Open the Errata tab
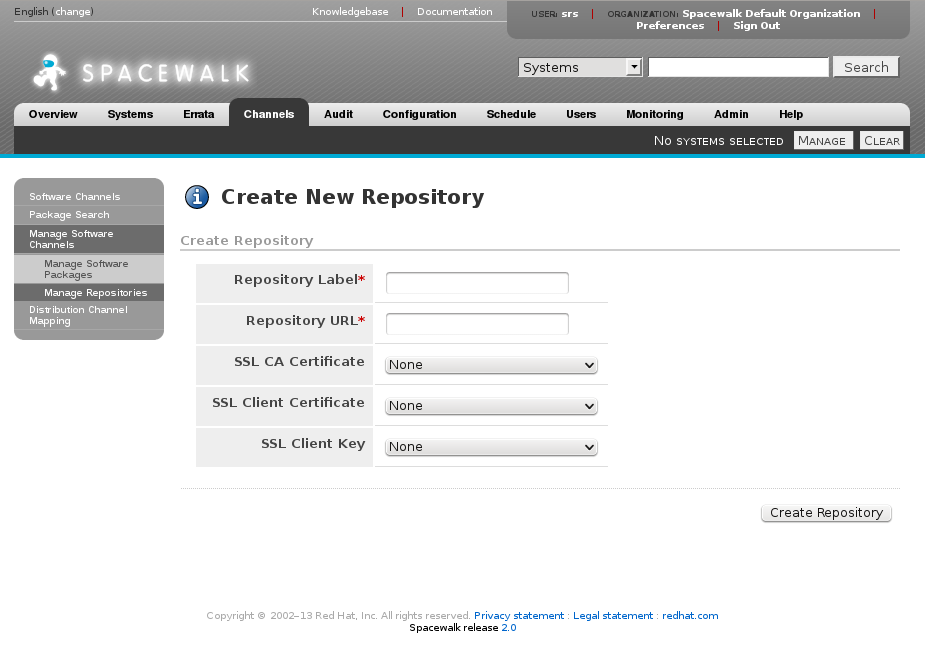The width and height of the screenshot is (925, 653). pyautogui.click(x=198, y=114)
